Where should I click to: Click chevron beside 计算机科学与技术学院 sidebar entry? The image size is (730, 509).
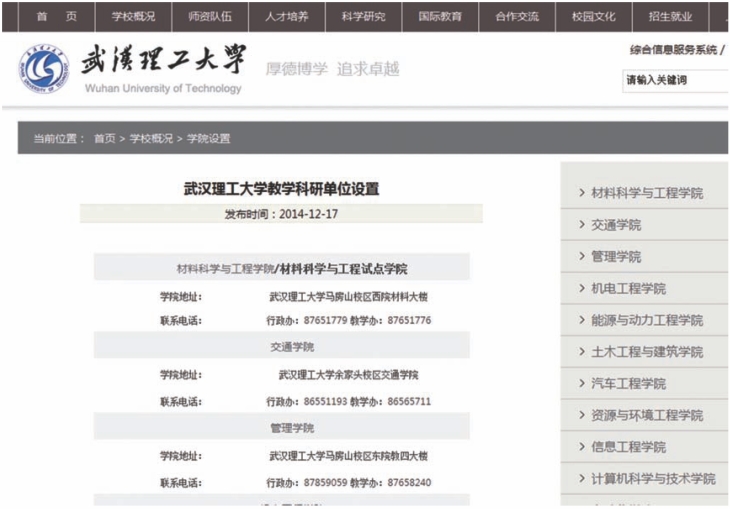[x=581, y=478]
